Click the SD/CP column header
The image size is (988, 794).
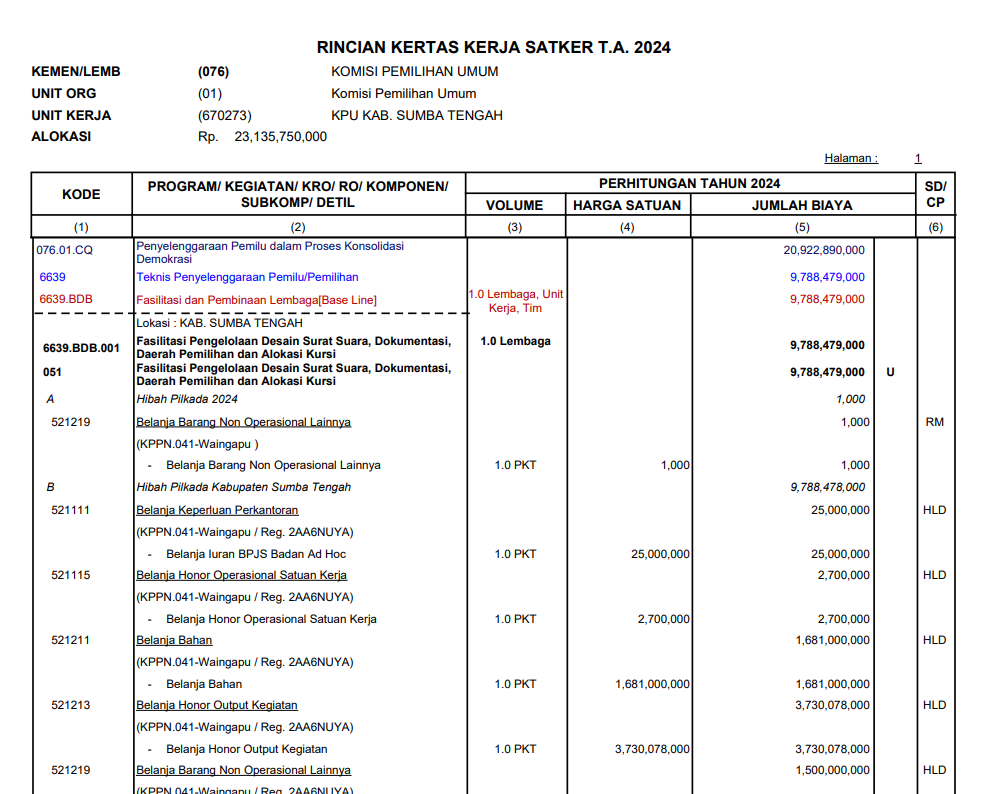(x=935, y=194)
